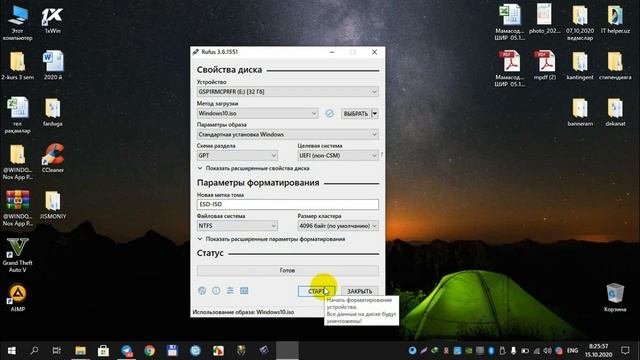Open Rufus about info icon

(216, 291)
